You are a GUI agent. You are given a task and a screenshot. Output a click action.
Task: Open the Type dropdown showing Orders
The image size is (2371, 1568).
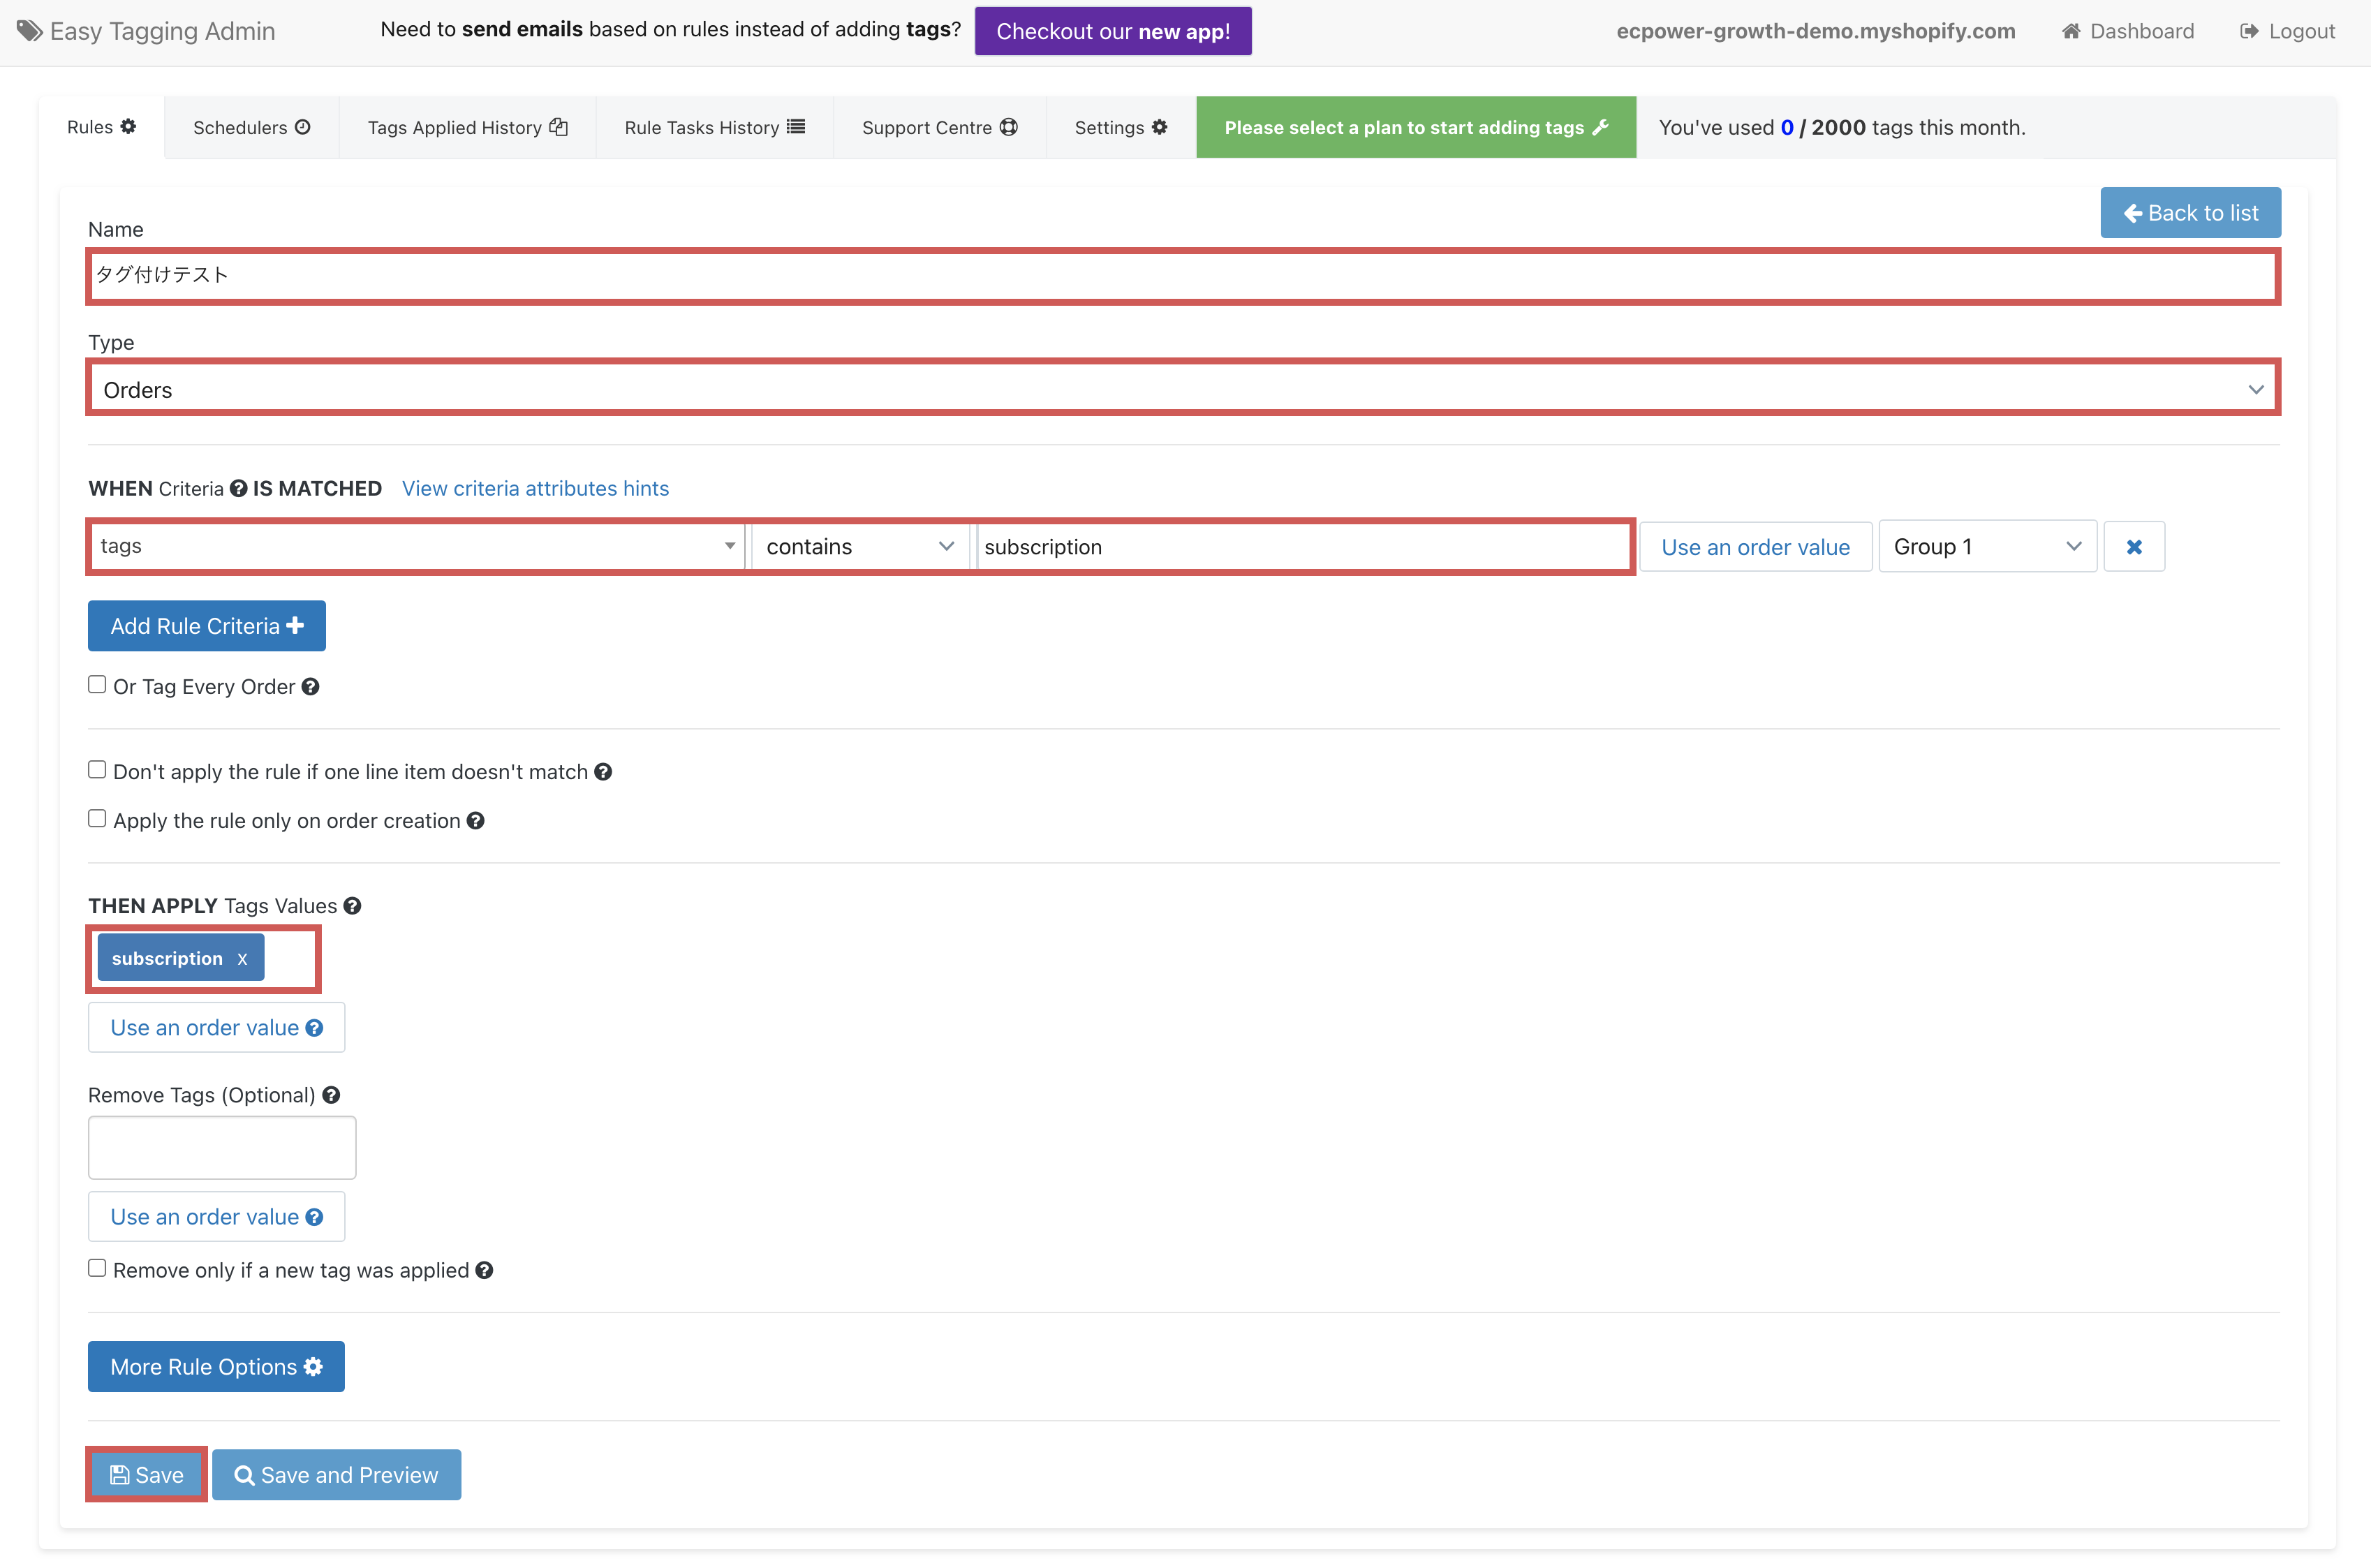pyautogui.click(x=1184, y=388)
